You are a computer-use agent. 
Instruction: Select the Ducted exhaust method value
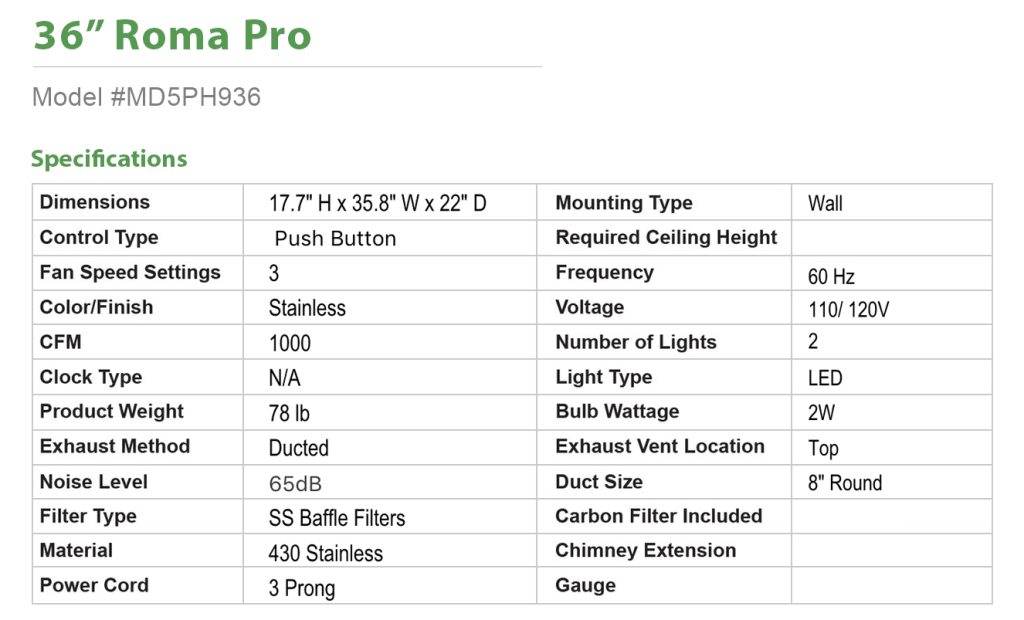click(x=298, y=448)
